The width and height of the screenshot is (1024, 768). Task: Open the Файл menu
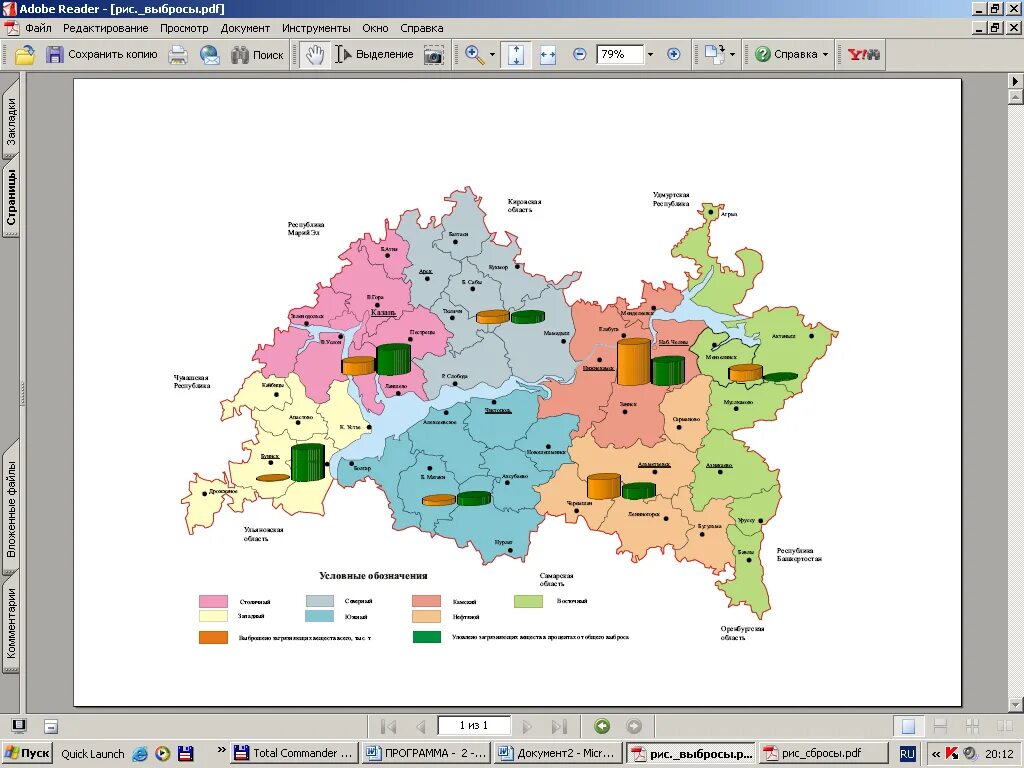(39, 28)
